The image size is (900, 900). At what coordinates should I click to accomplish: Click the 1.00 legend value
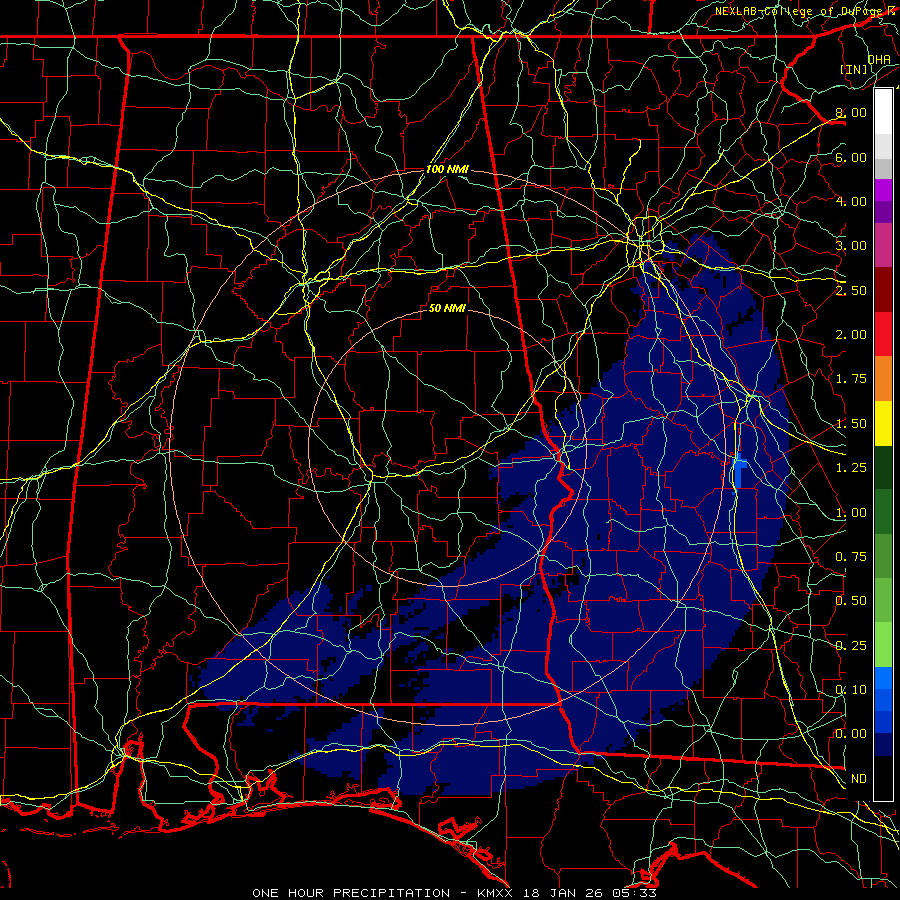coord(851,513)
